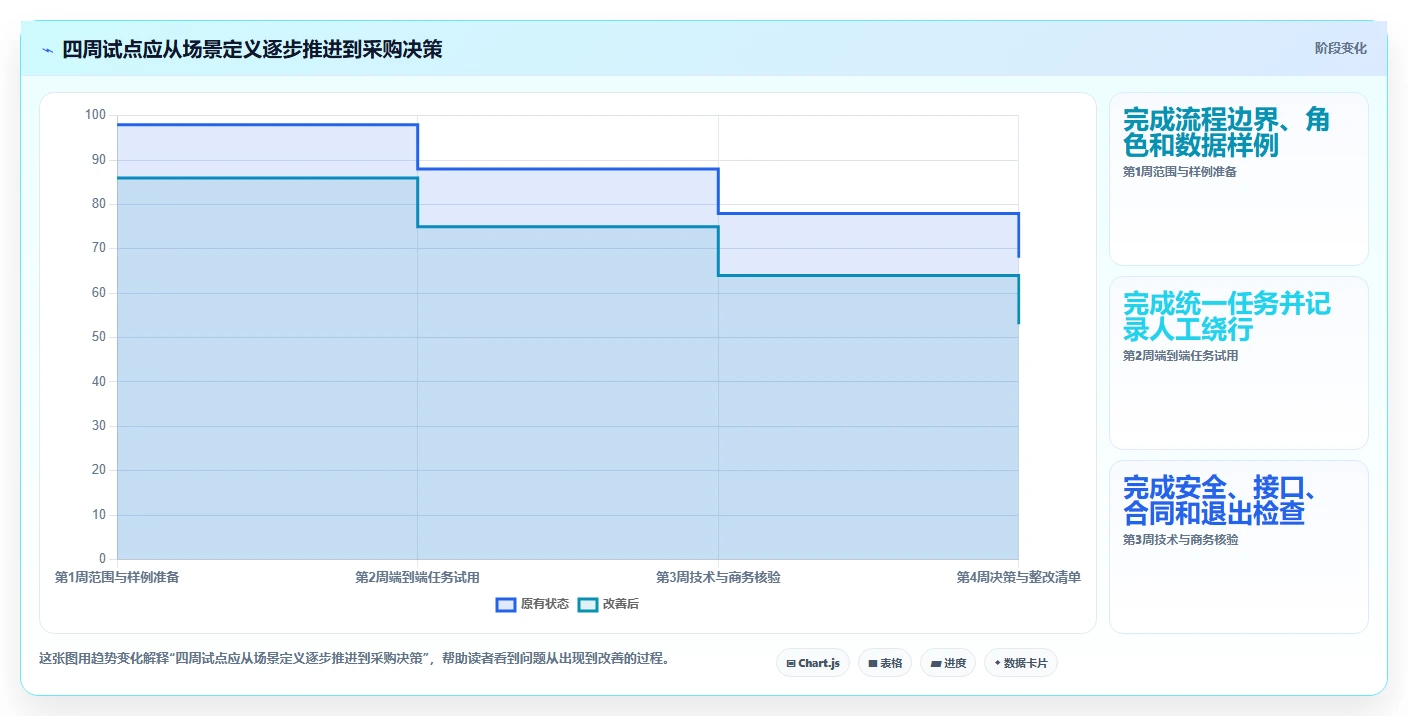Screen dimensions: 1408x716
Task: Click the y-axis value 100
Action: tap(95, 115)
